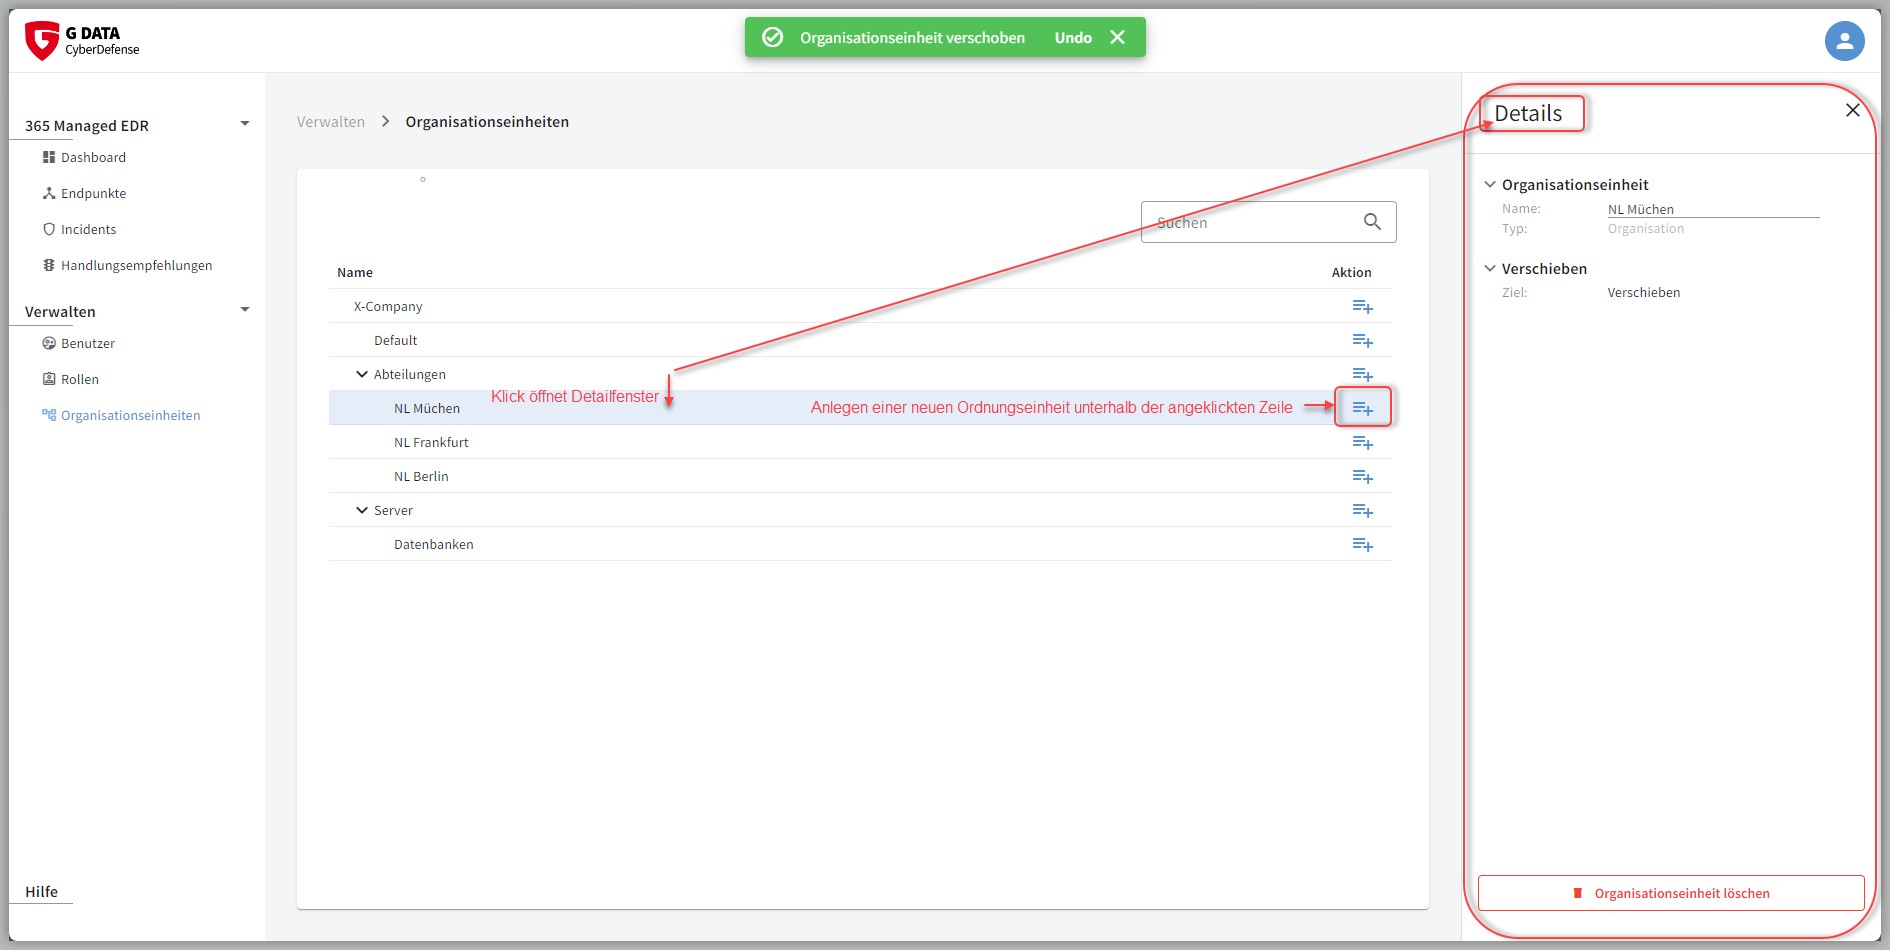Open Endpunkte in the sidebar
This screenshot has height=950, width=1890.
[93, 193]
